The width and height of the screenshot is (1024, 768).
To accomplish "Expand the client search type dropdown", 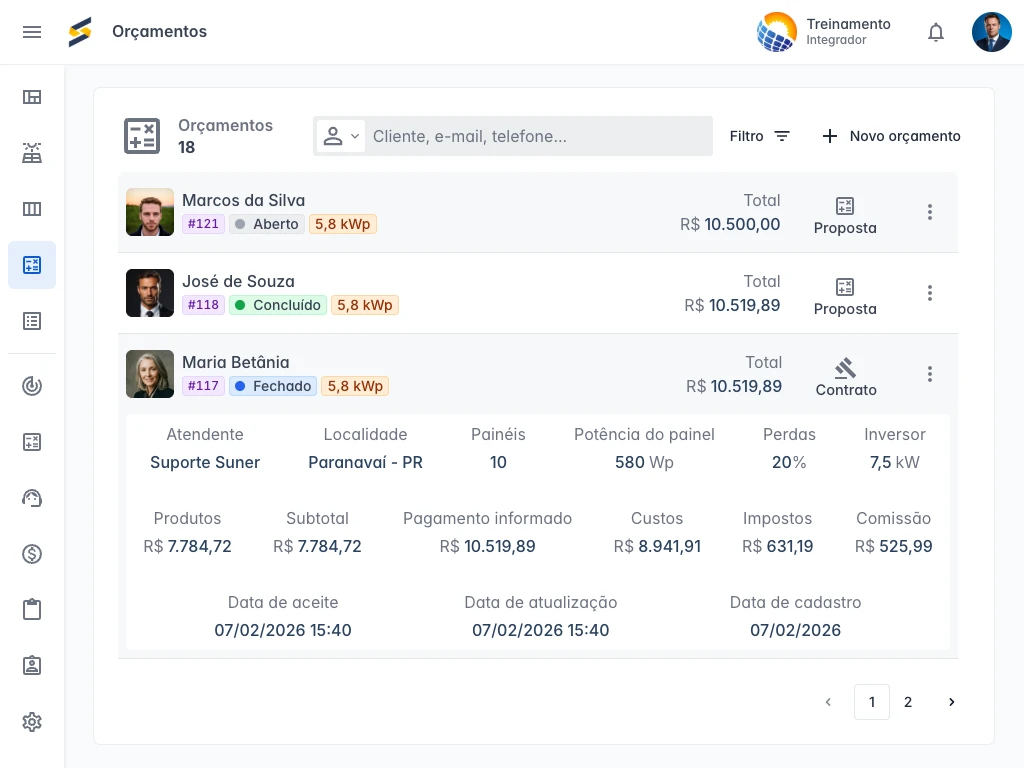I will point(341,136).
